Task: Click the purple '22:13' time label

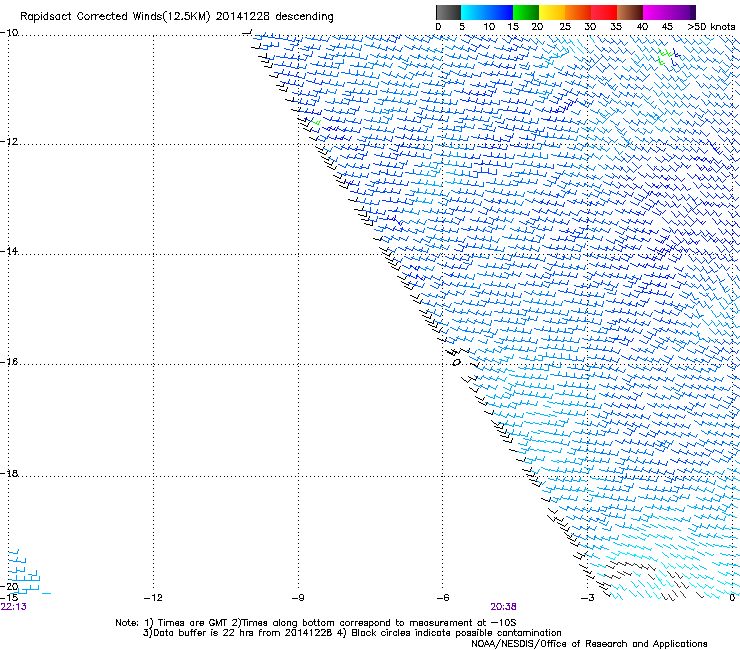Action: pyautogui.click(x=13, y=607)
